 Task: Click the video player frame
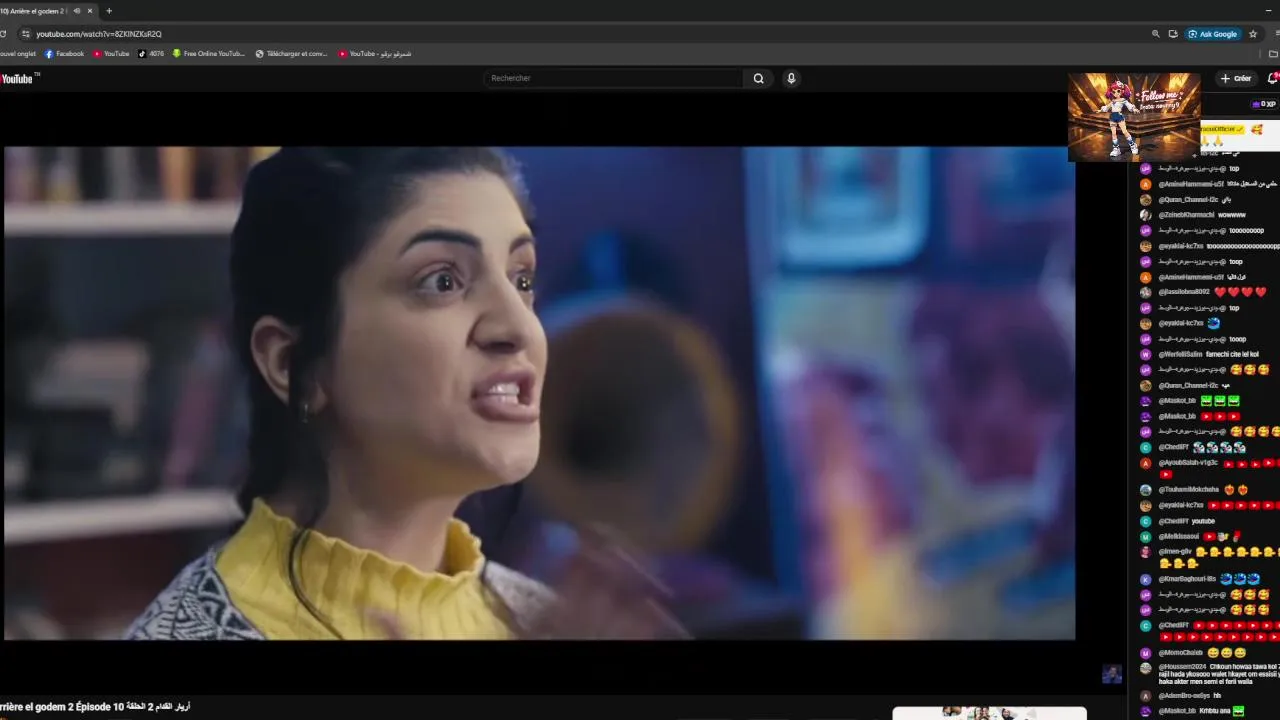(540, 393)
